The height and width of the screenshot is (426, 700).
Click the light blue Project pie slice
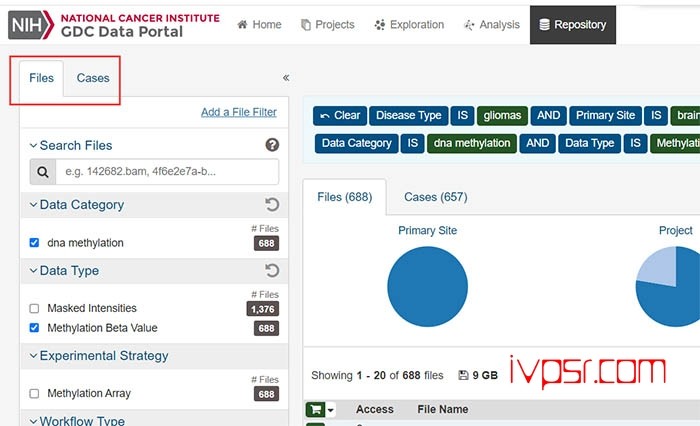pyautogui.click(x=659, y=268)
